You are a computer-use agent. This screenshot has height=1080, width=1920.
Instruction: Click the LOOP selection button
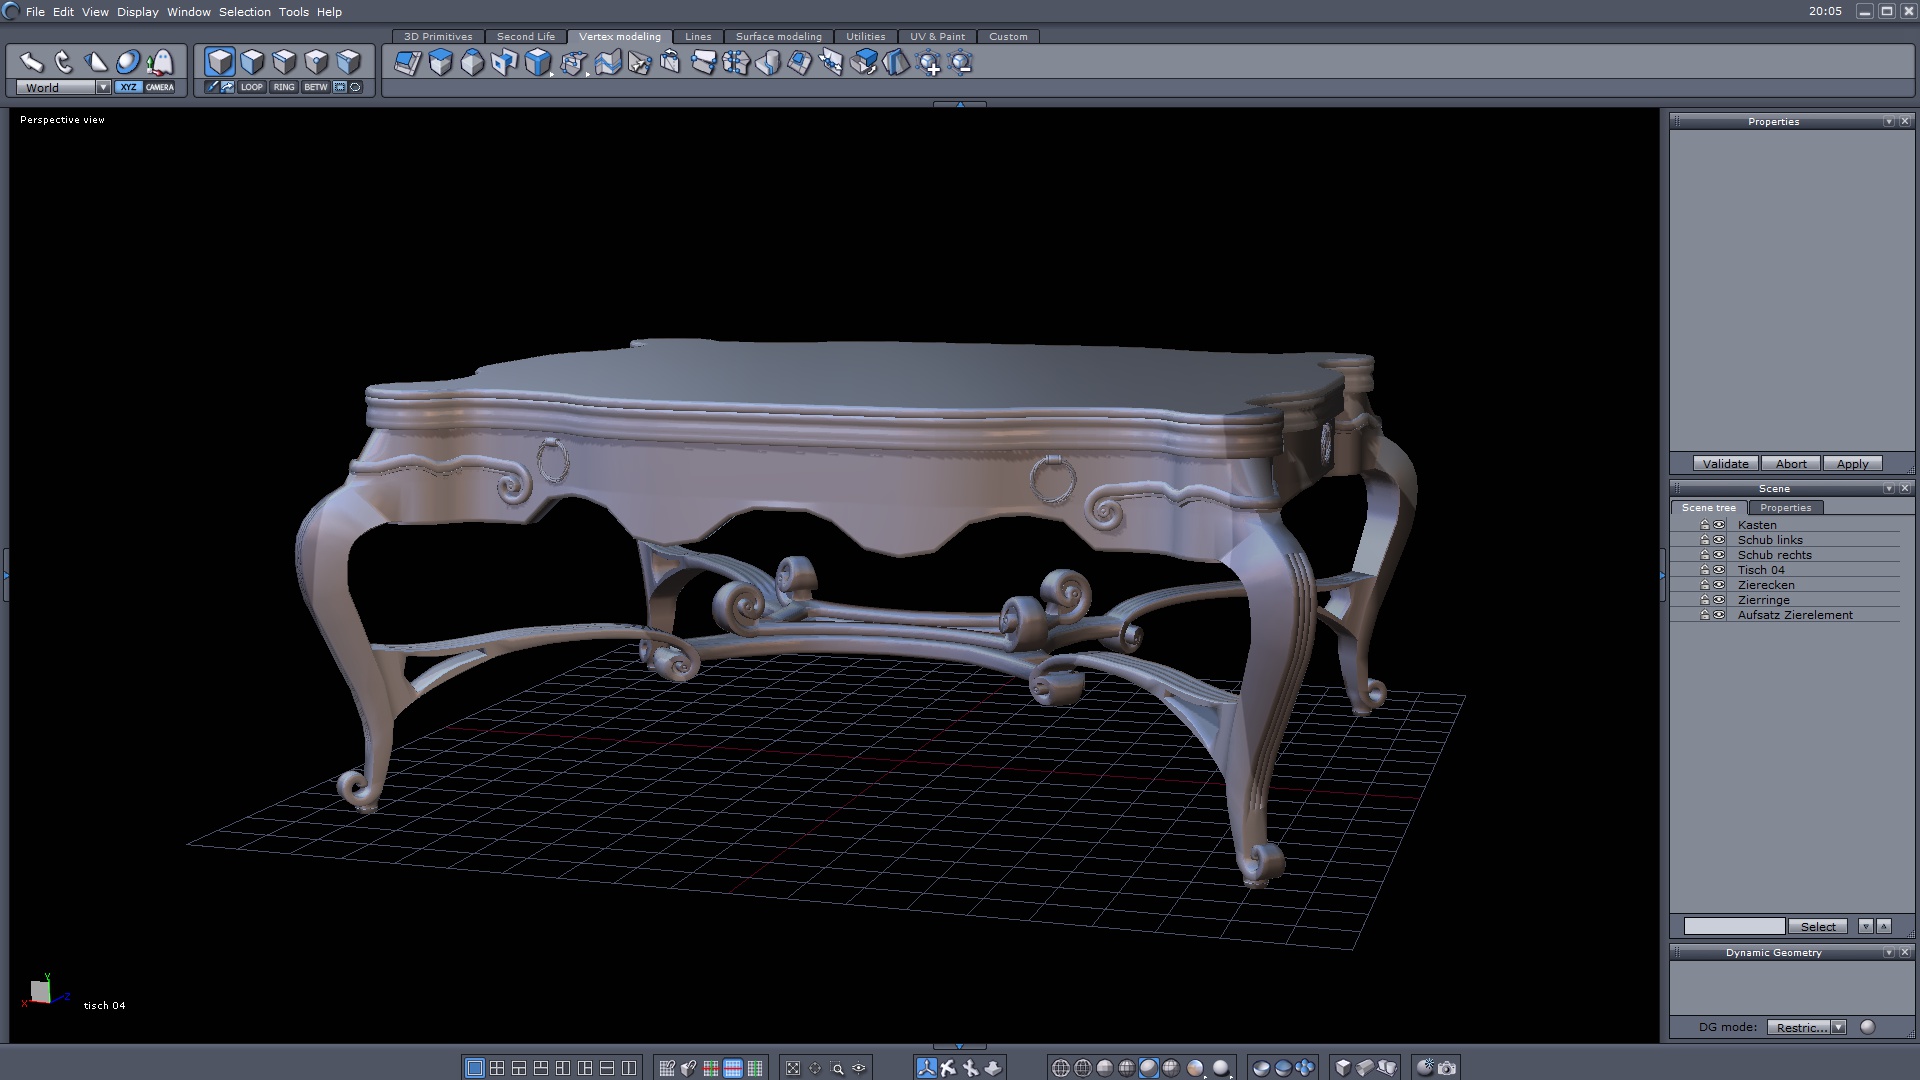pos(251,87)
